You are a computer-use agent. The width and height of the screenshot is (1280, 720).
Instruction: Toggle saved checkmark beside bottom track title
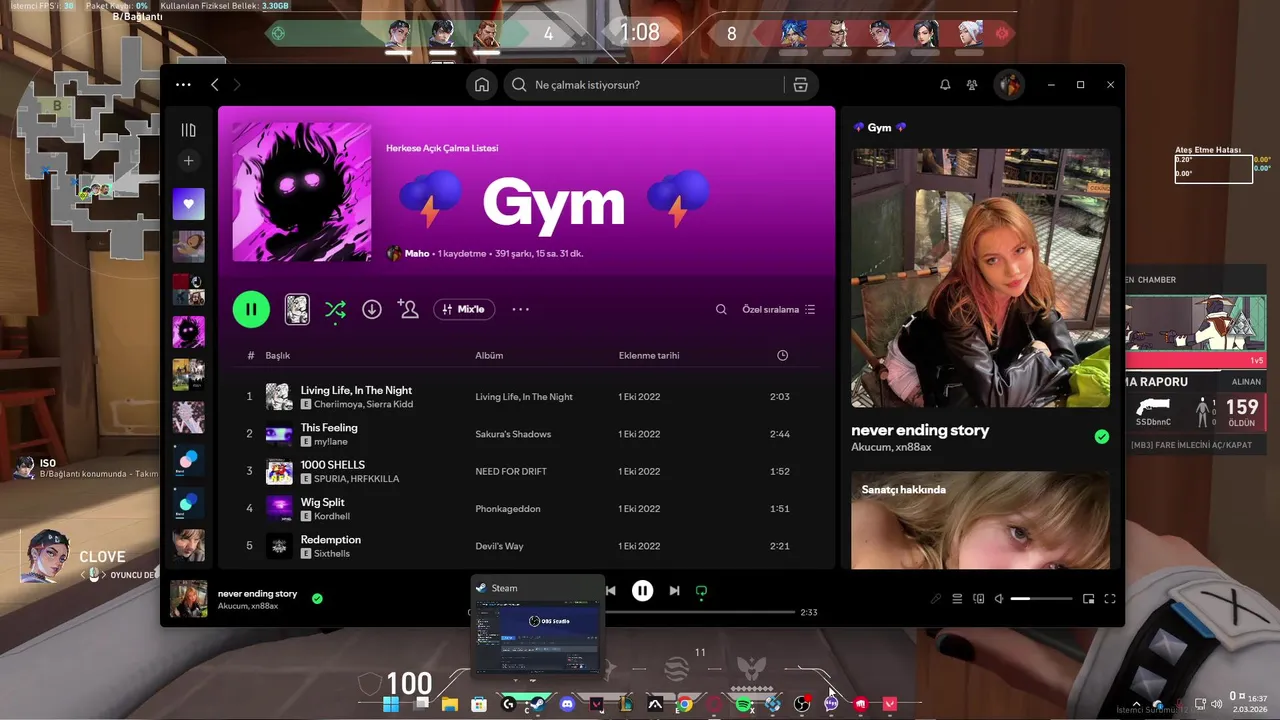[x=317, y=598]
